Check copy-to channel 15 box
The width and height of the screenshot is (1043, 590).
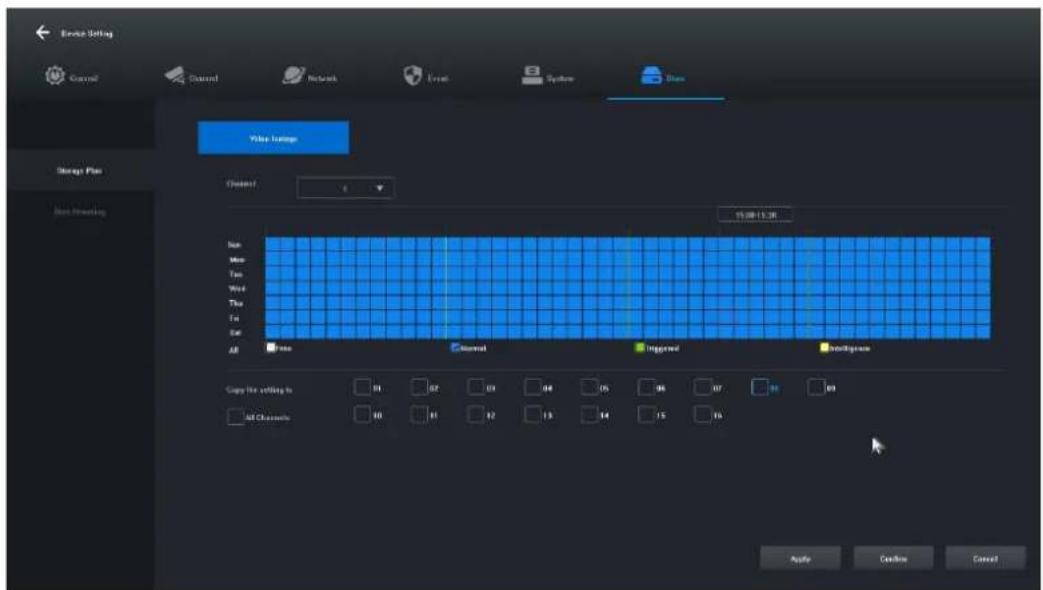click(646, 415)
